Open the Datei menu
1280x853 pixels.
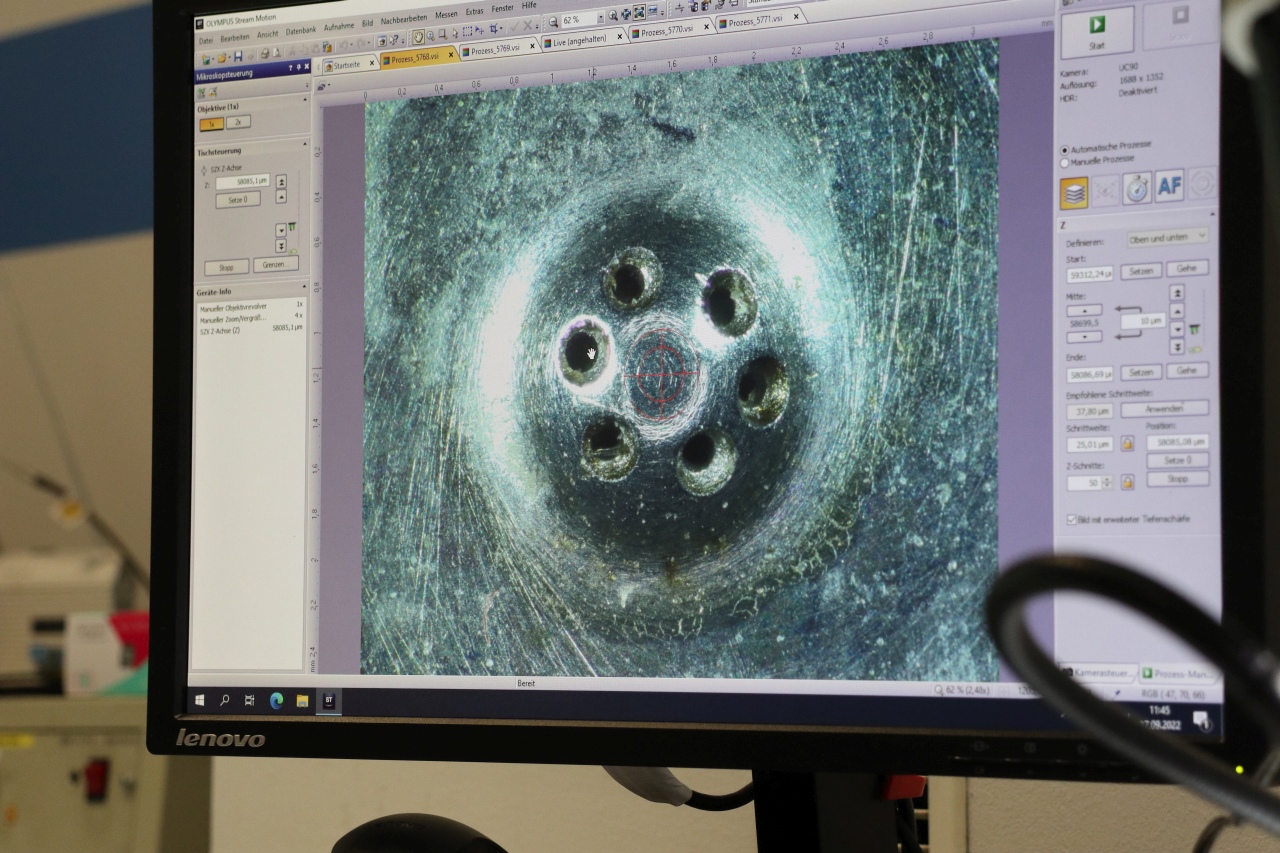[206, 41]
